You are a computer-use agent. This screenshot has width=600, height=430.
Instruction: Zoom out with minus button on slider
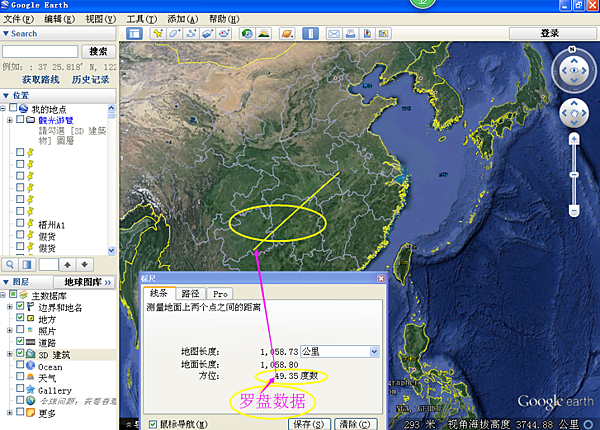coord(574,210)
